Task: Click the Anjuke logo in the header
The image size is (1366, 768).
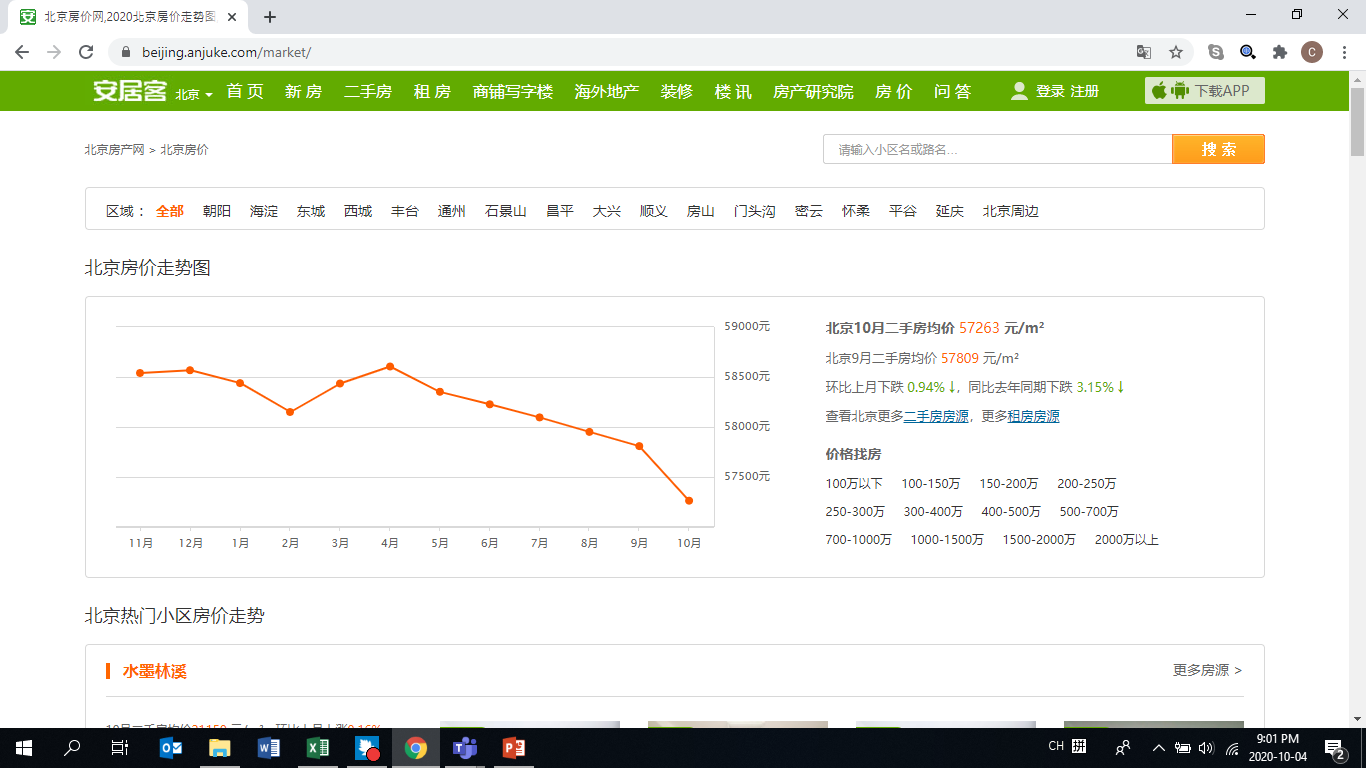Action: 130,91
